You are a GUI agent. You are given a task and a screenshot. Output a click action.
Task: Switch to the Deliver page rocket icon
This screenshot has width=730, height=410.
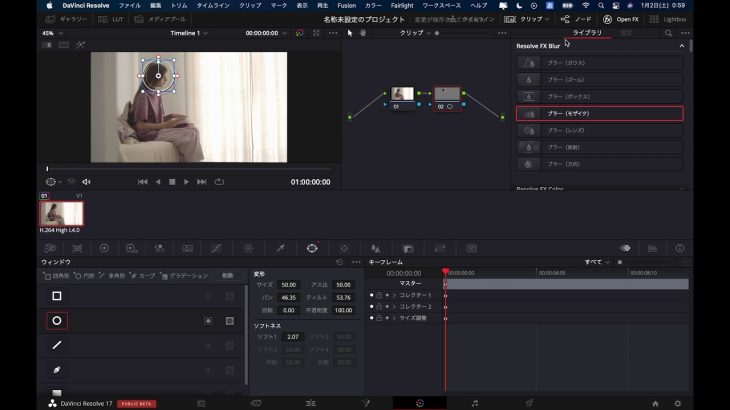529,403
